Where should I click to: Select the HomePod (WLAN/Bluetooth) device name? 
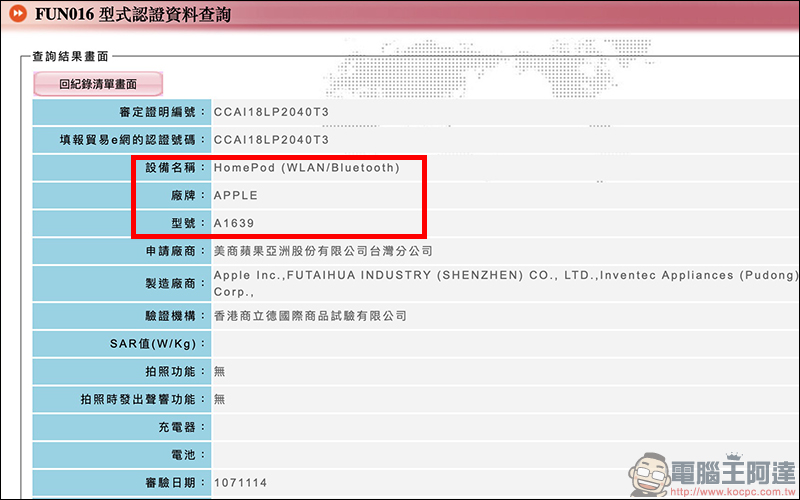coord(307,168)
